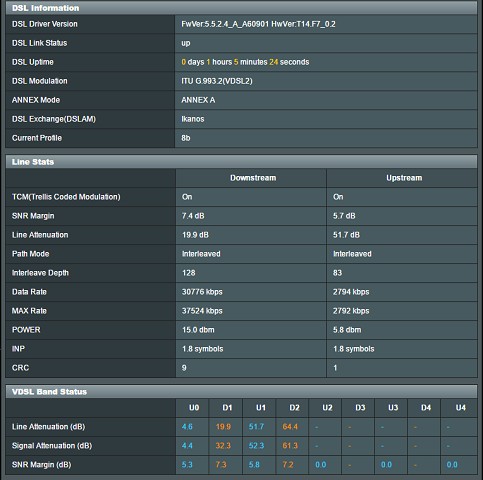The height and width of the screenshot is (480, 483).
Task: Select the D2 band column header
Action: coord(294,408)
